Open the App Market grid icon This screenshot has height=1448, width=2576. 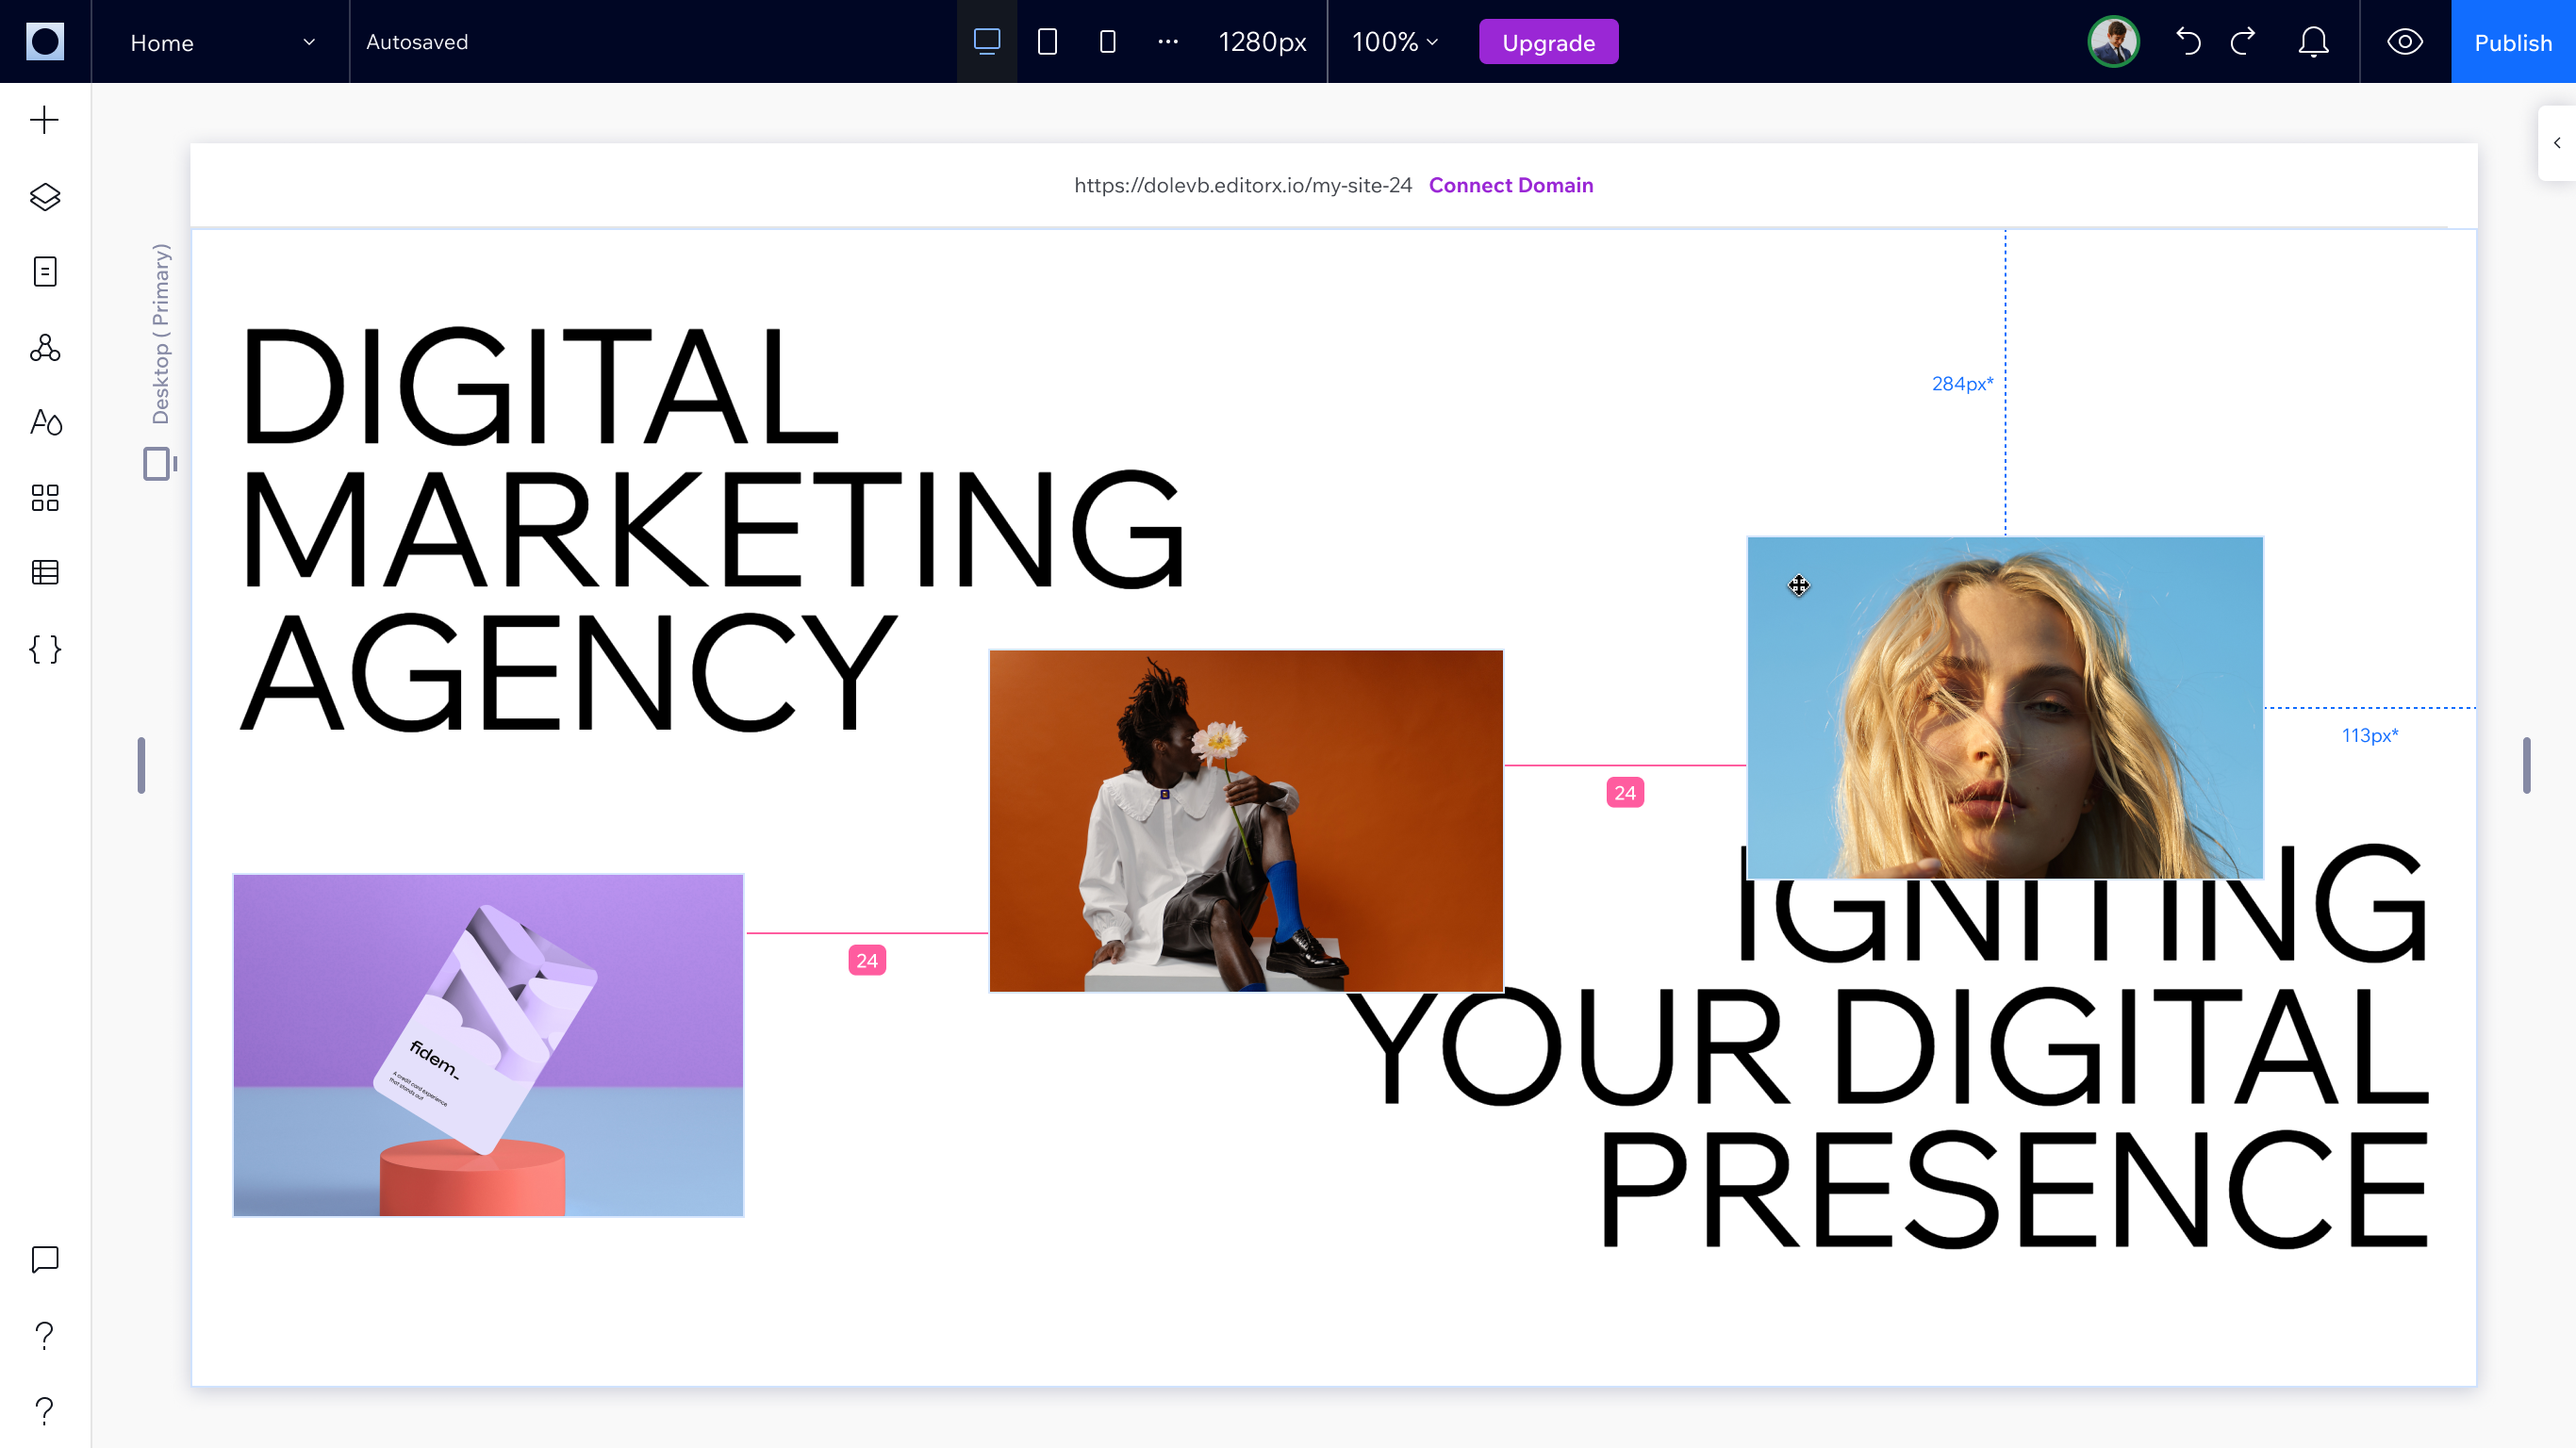45,498
